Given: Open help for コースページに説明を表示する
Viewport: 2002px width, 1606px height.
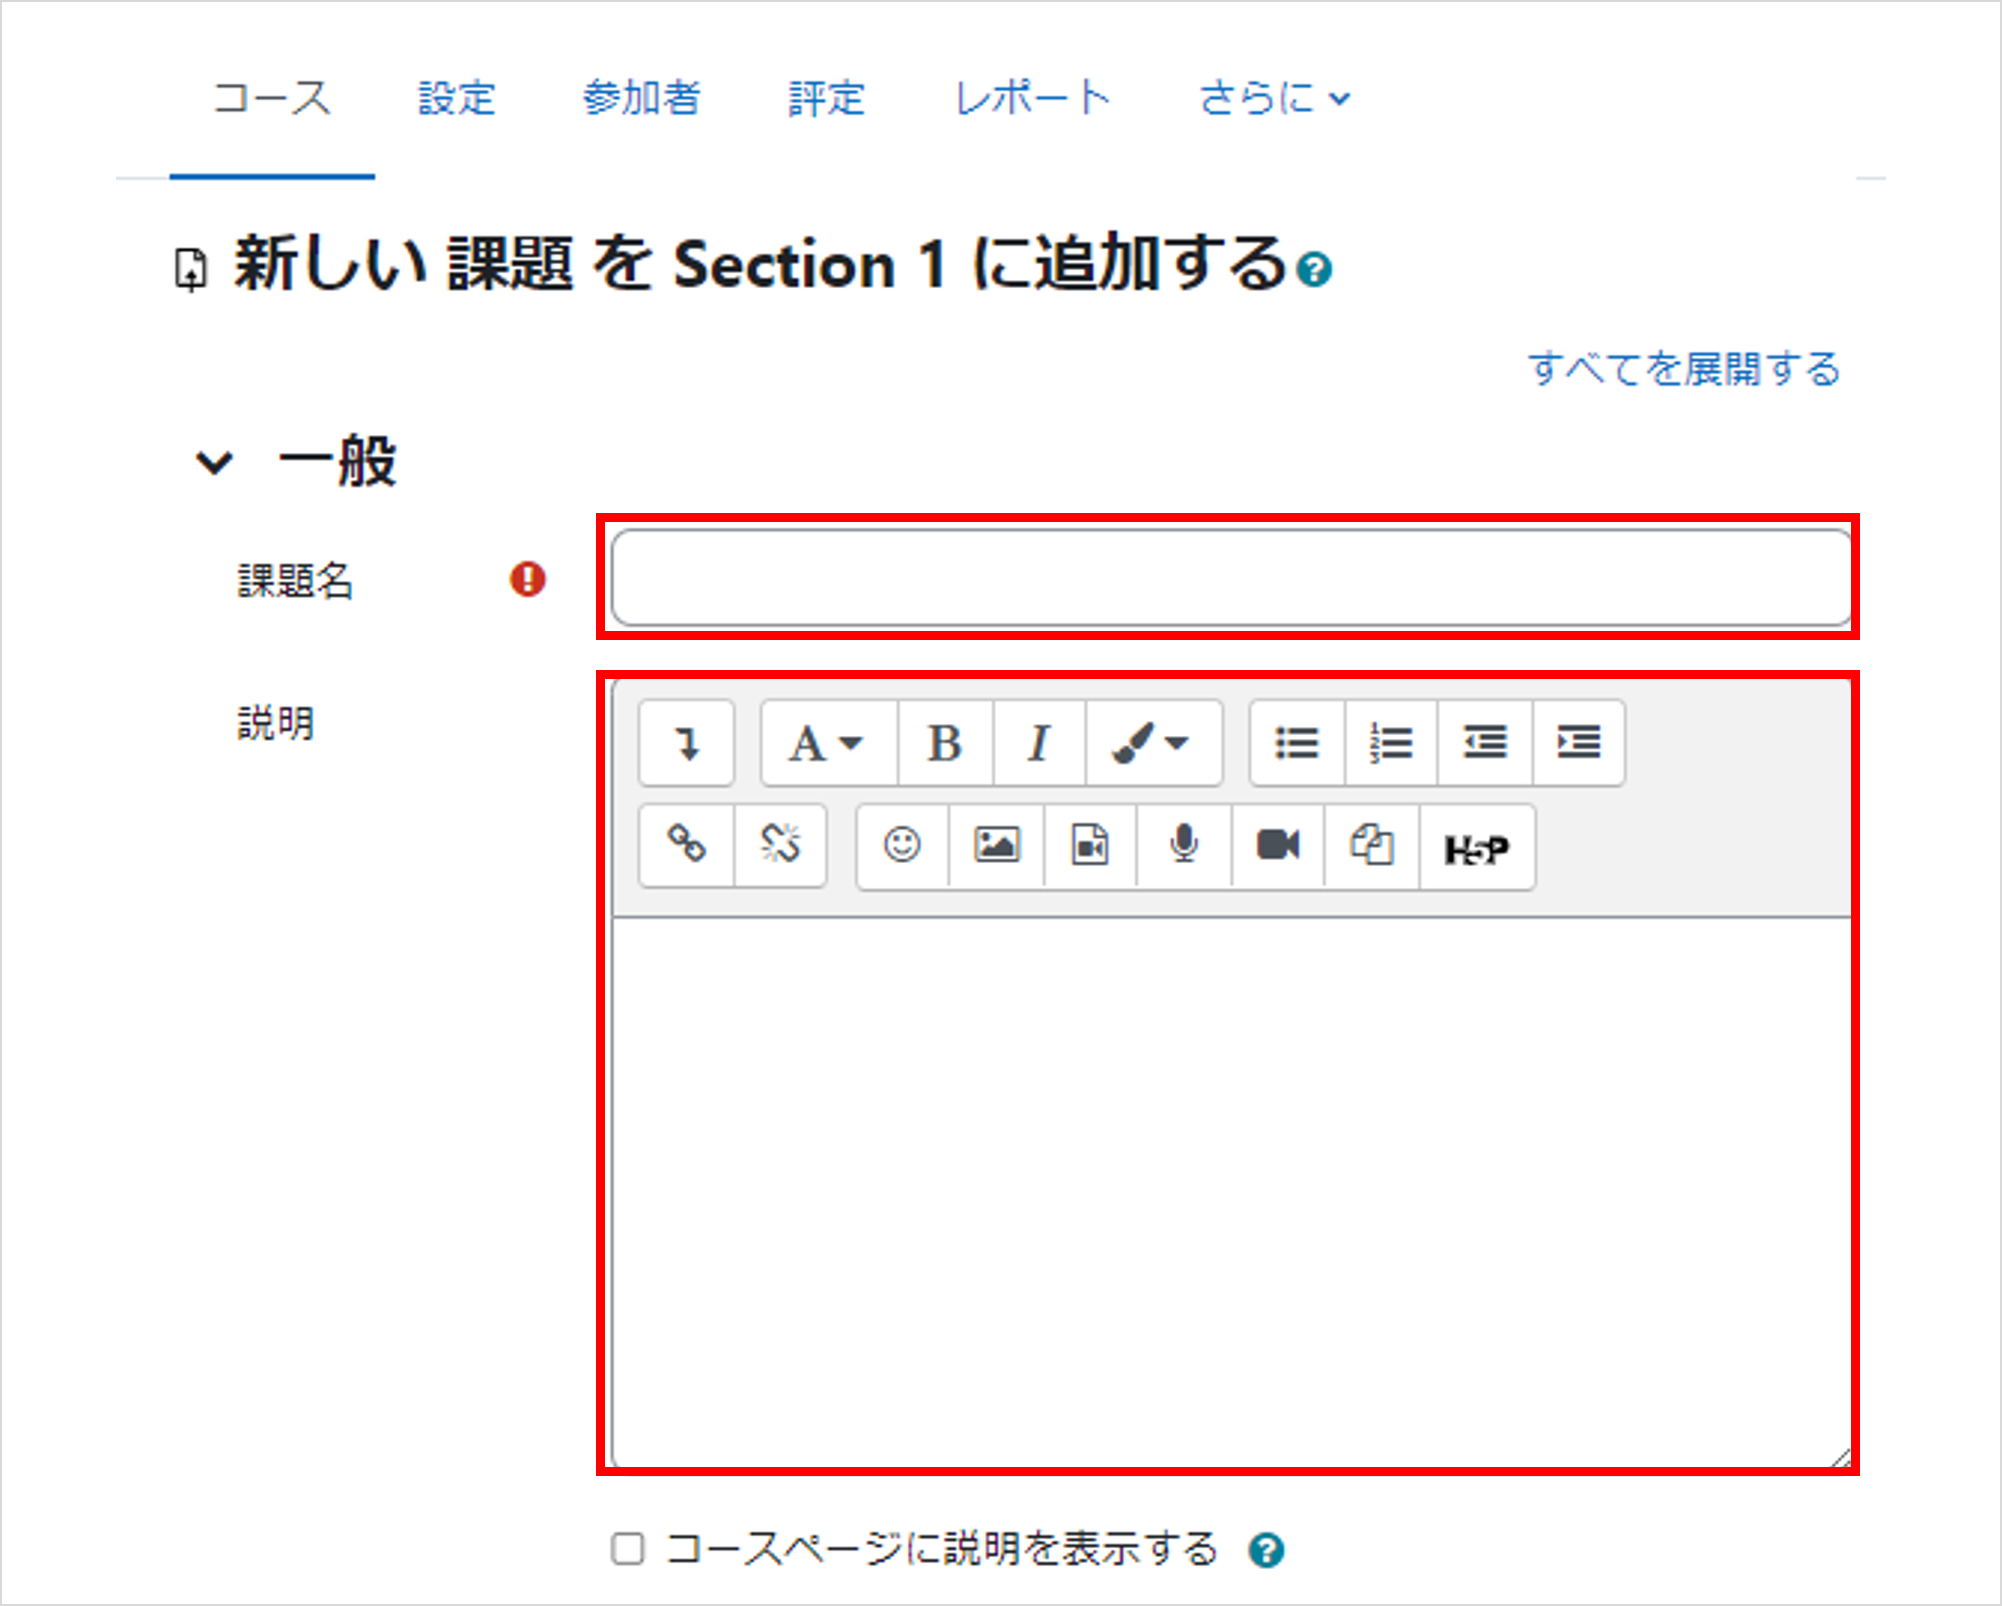Looking at the screenshot, I should pyautogui.click(x=1266, y=1550).
